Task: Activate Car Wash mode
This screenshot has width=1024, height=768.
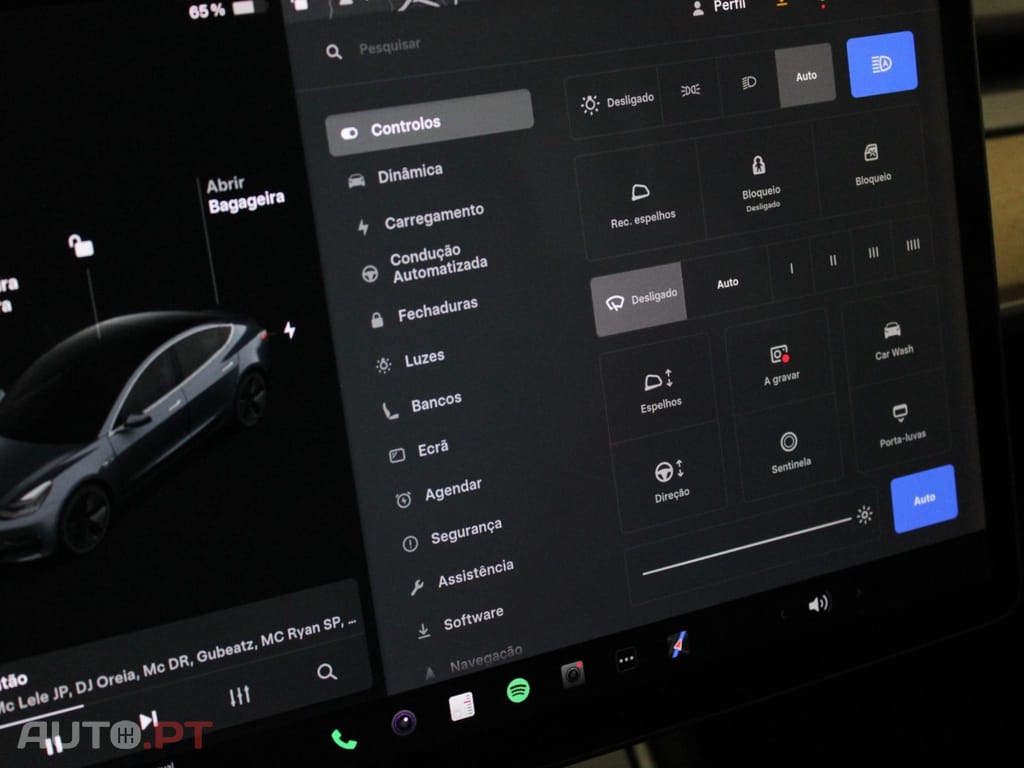Action: coord(893,340)
